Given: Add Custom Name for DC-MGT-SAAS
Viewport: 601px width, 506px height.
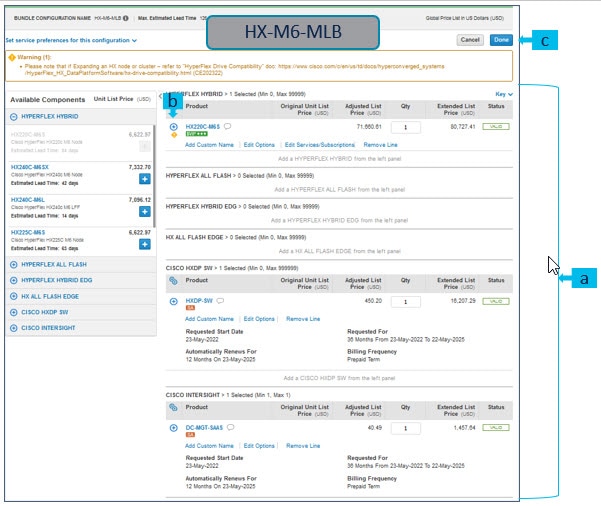Looking at the screenshot, I should click(209, 446).
